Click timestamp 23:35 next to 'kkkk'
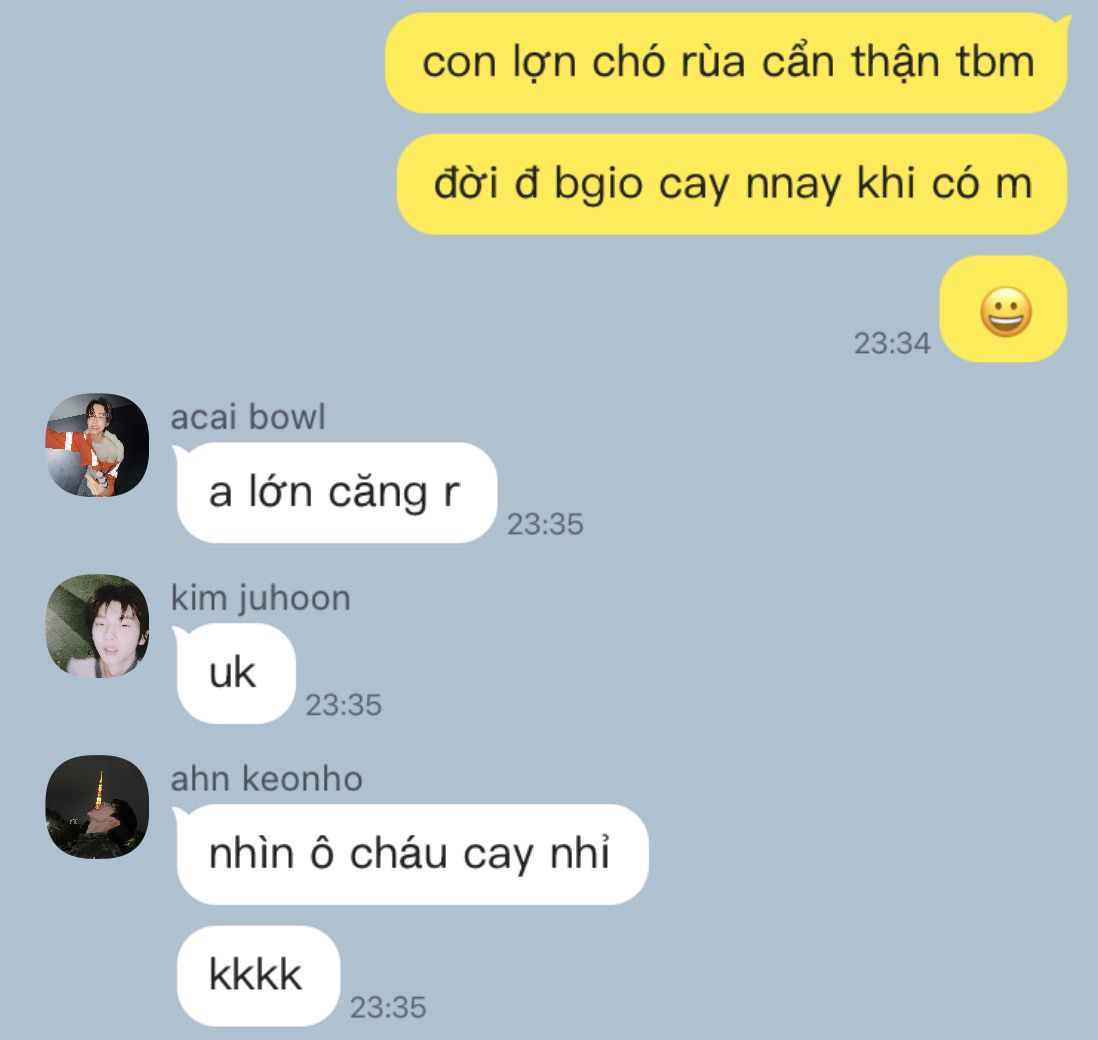 pos(388,1008)
